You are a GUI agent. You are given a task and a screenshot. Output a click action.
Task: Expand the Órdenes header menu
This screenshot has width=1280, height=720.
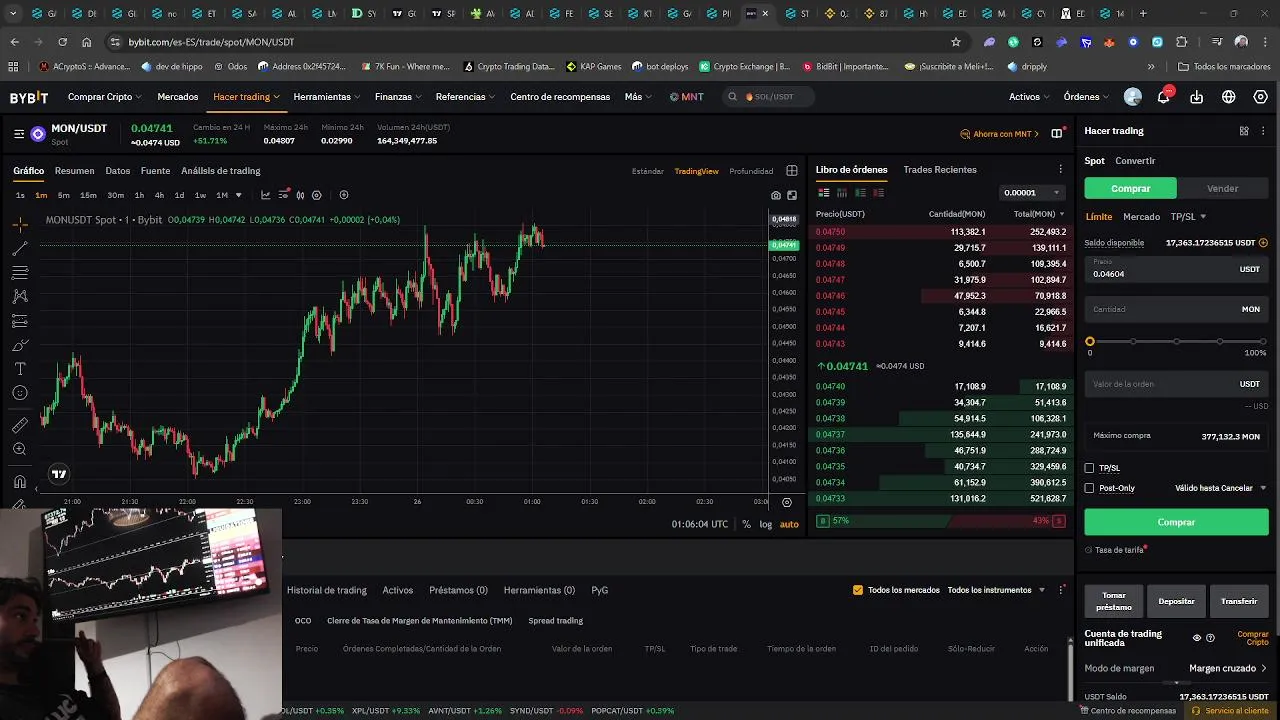(x=1087, y=97)
